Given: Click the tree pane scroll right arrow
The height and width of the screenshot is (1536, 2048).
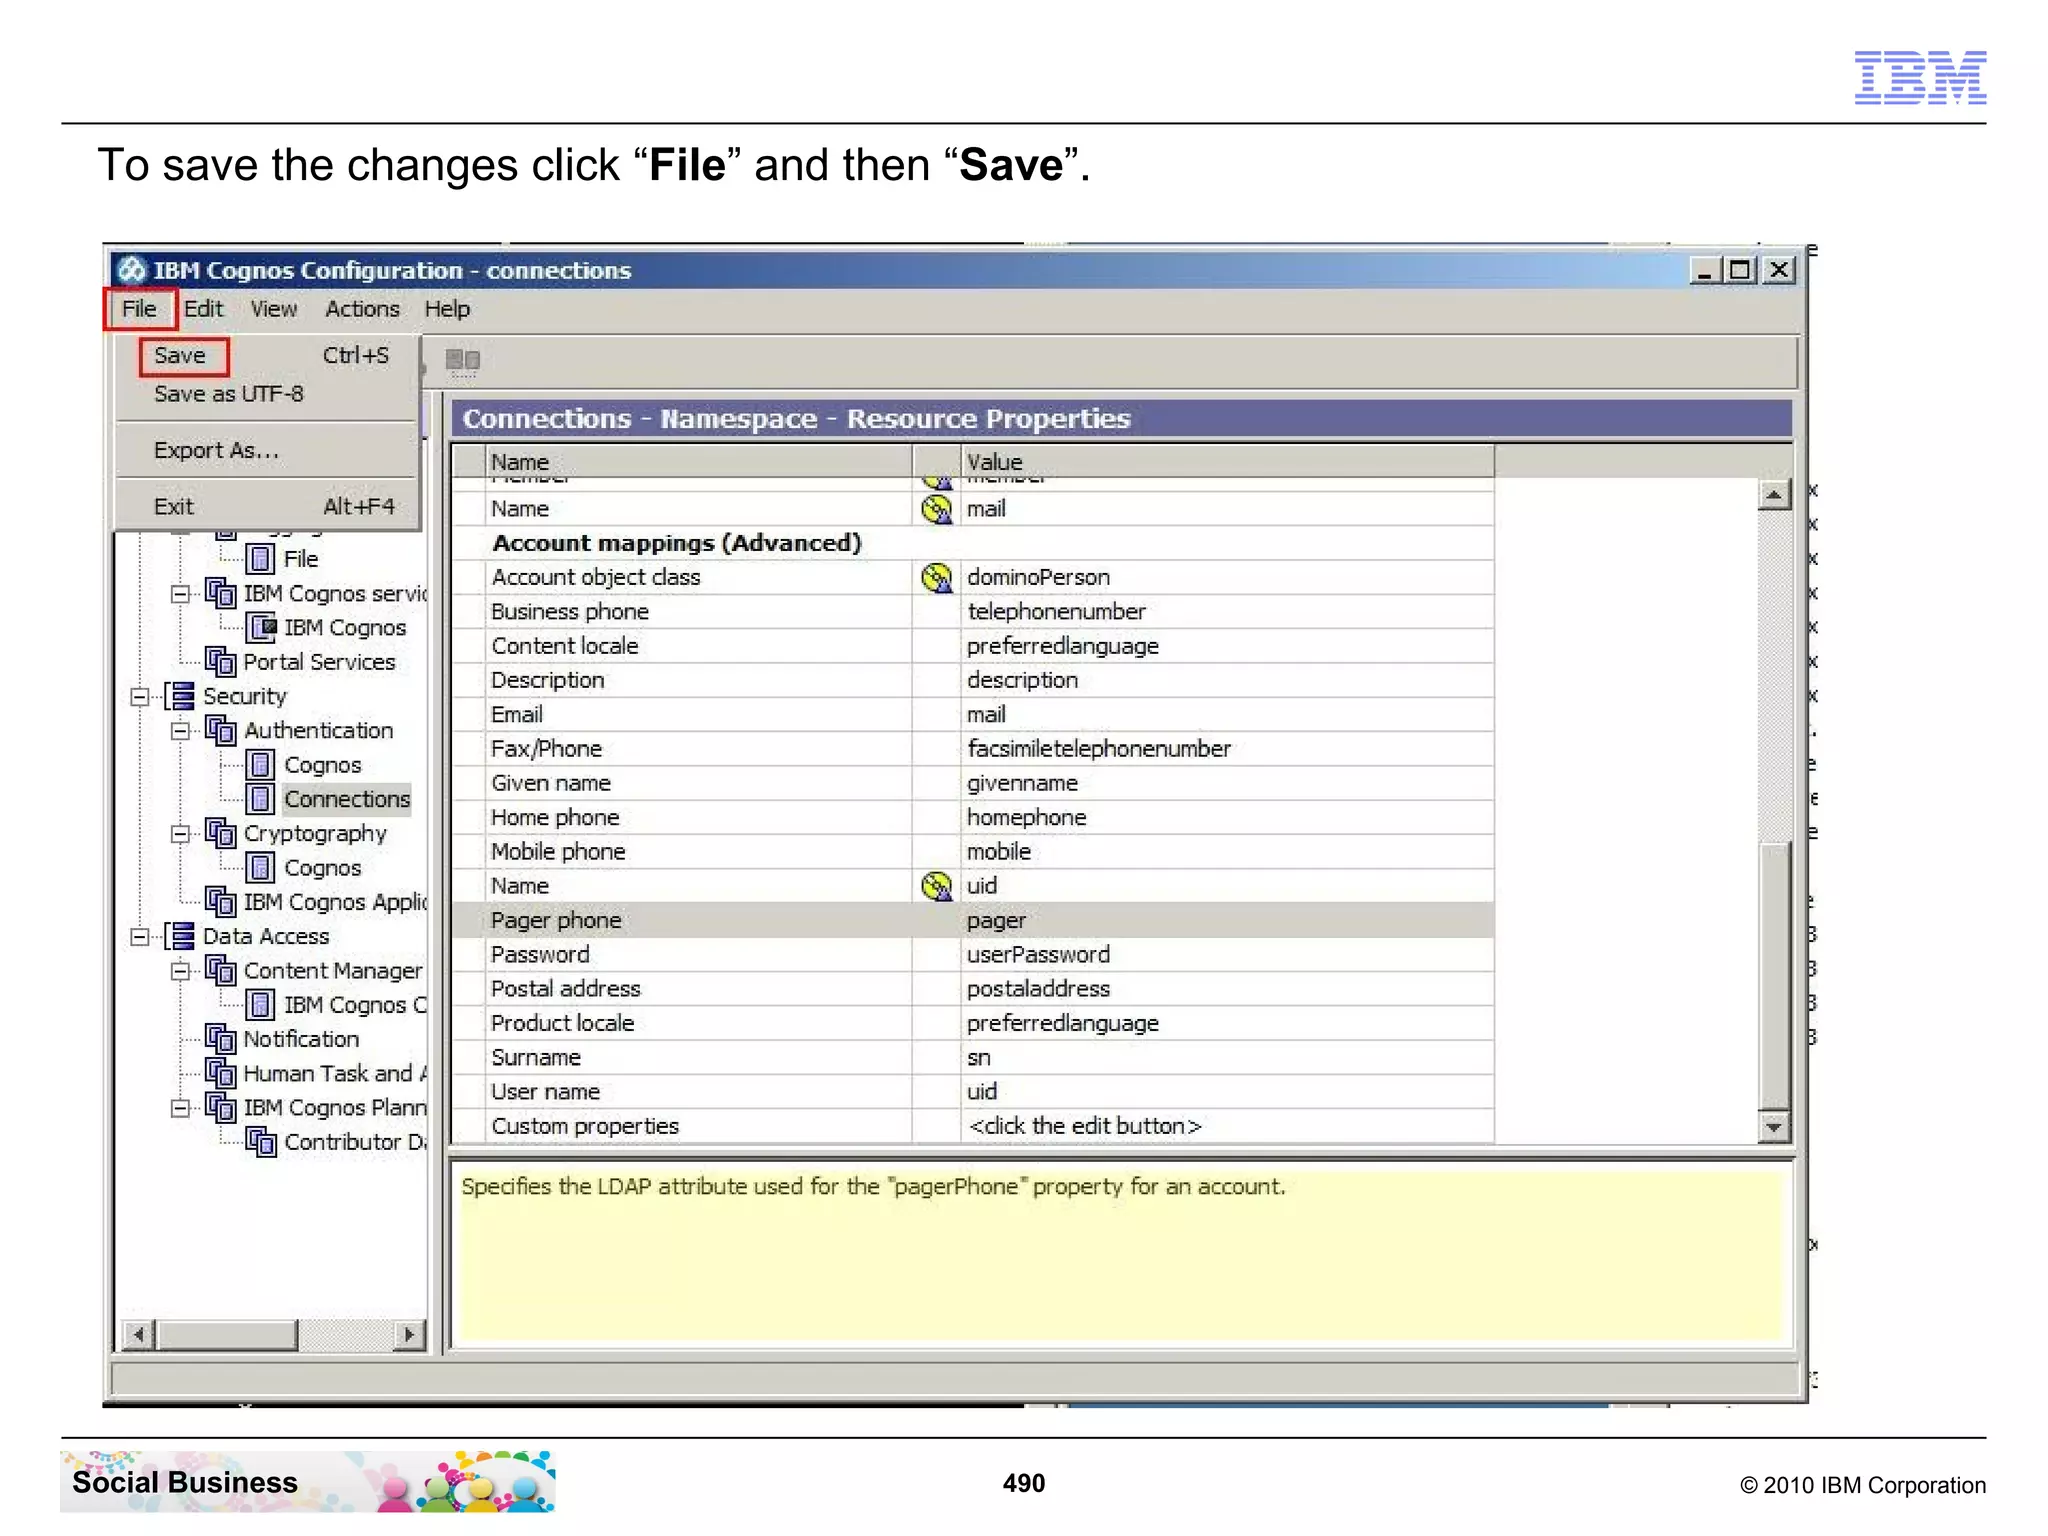Looking at the screenshot, I should coord(409,1335).
